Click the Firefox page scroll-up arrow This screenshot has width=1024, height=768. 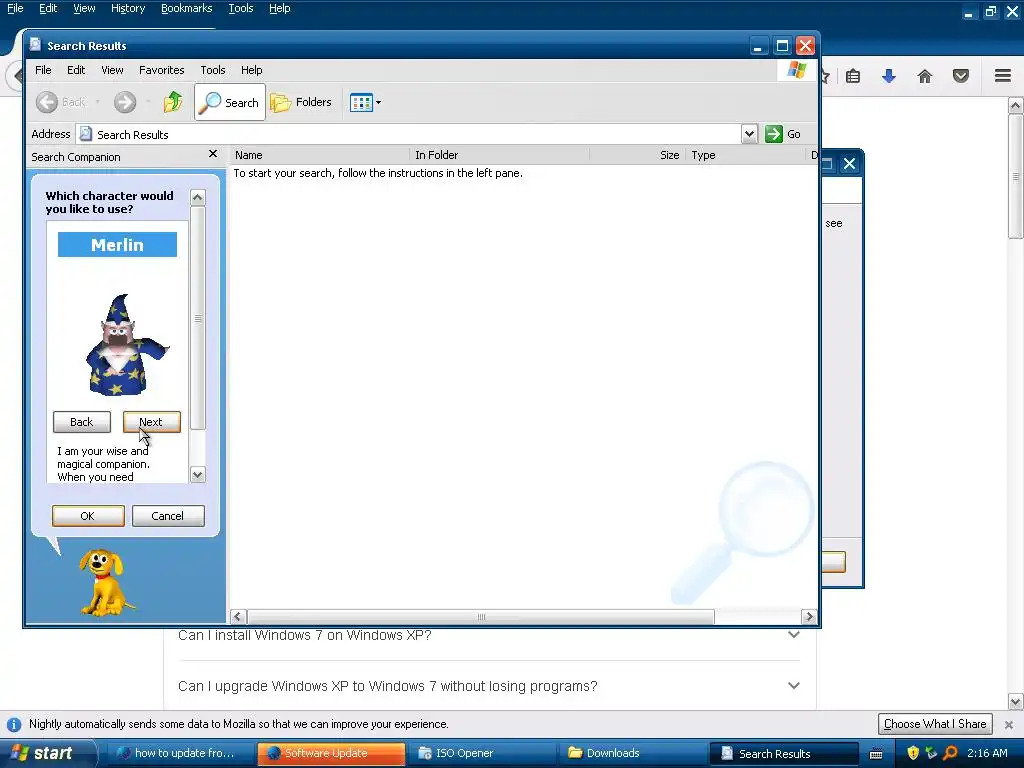point(1016,105)
